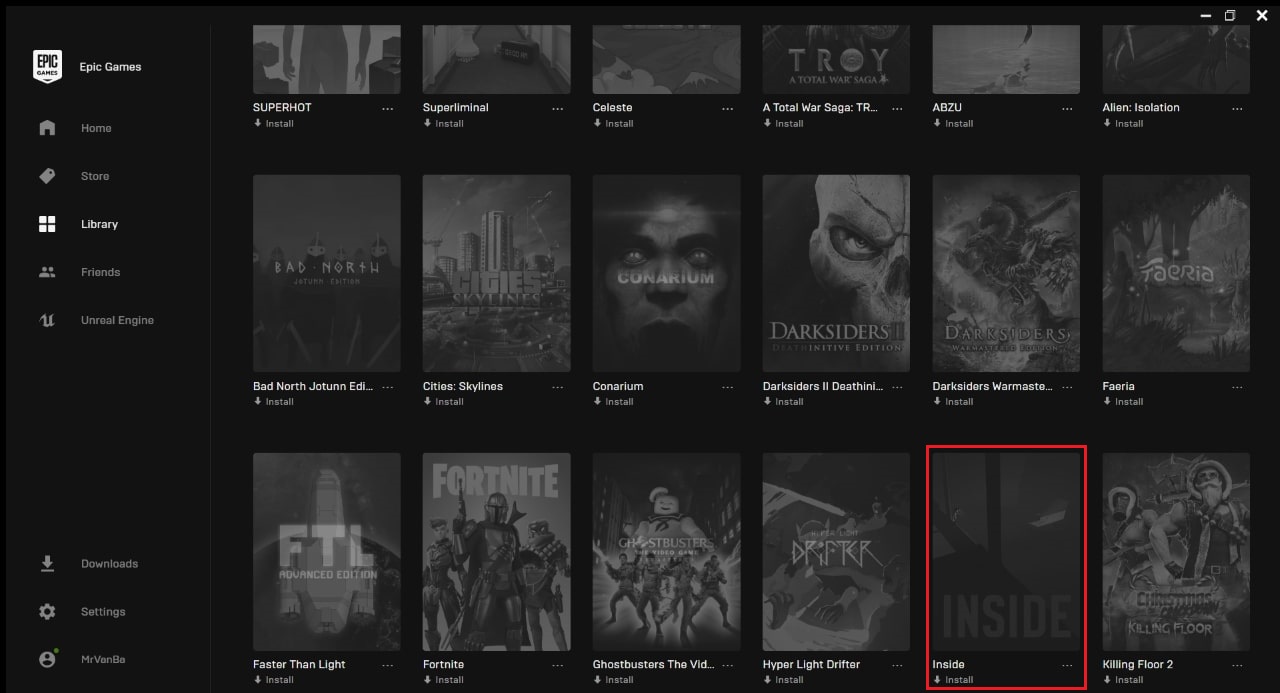This screenshot has width=1280, height=693.
Task: Install Darksiders II Deathinitive Edition
Action: (x=783, y=402)
